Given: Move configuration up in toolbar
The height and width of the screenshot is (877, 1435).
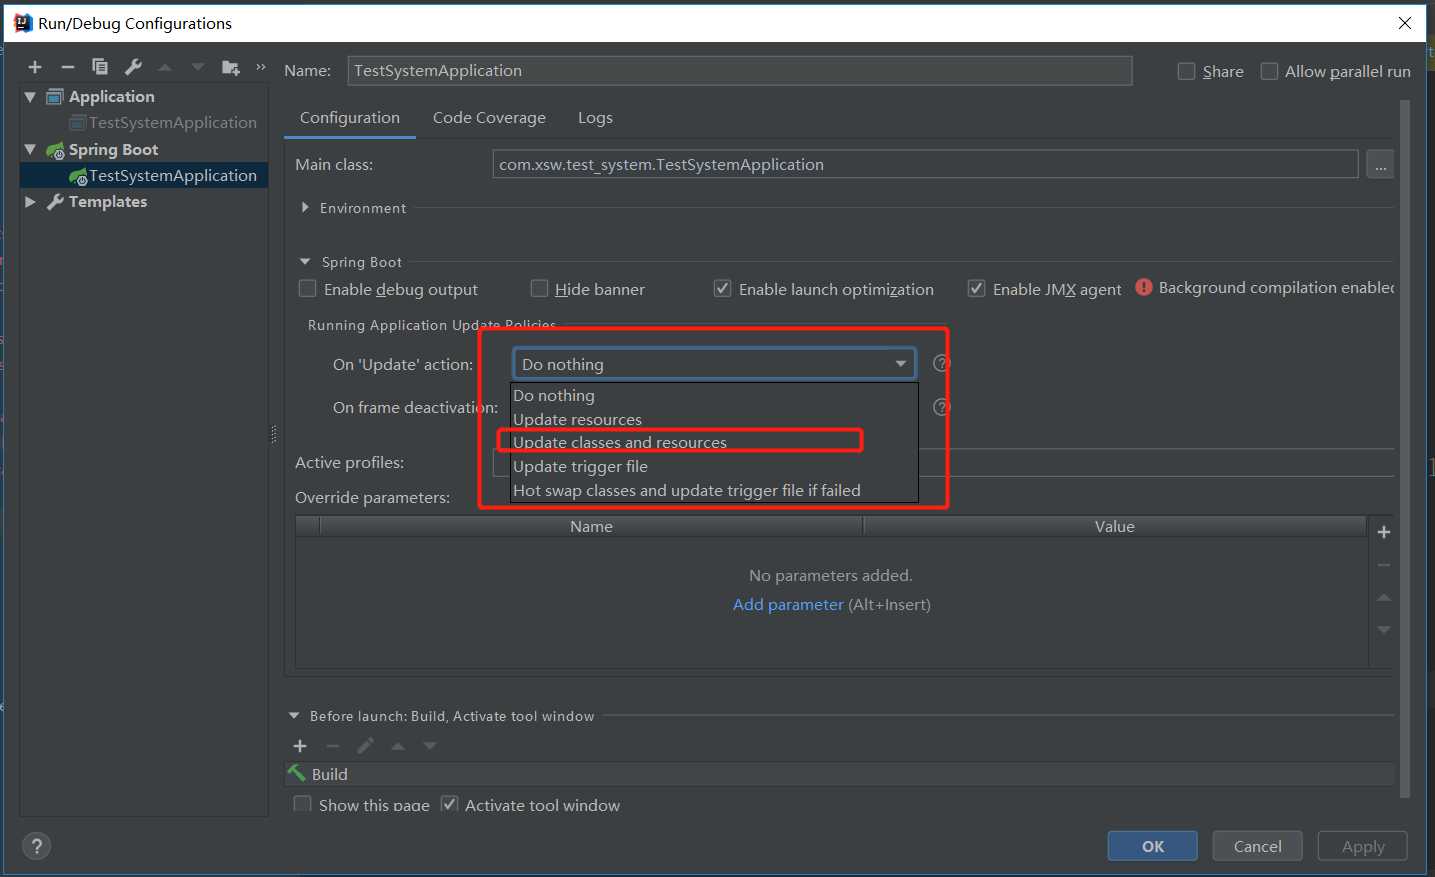Looking at the screenshot, I should click(x=165, y=67).
